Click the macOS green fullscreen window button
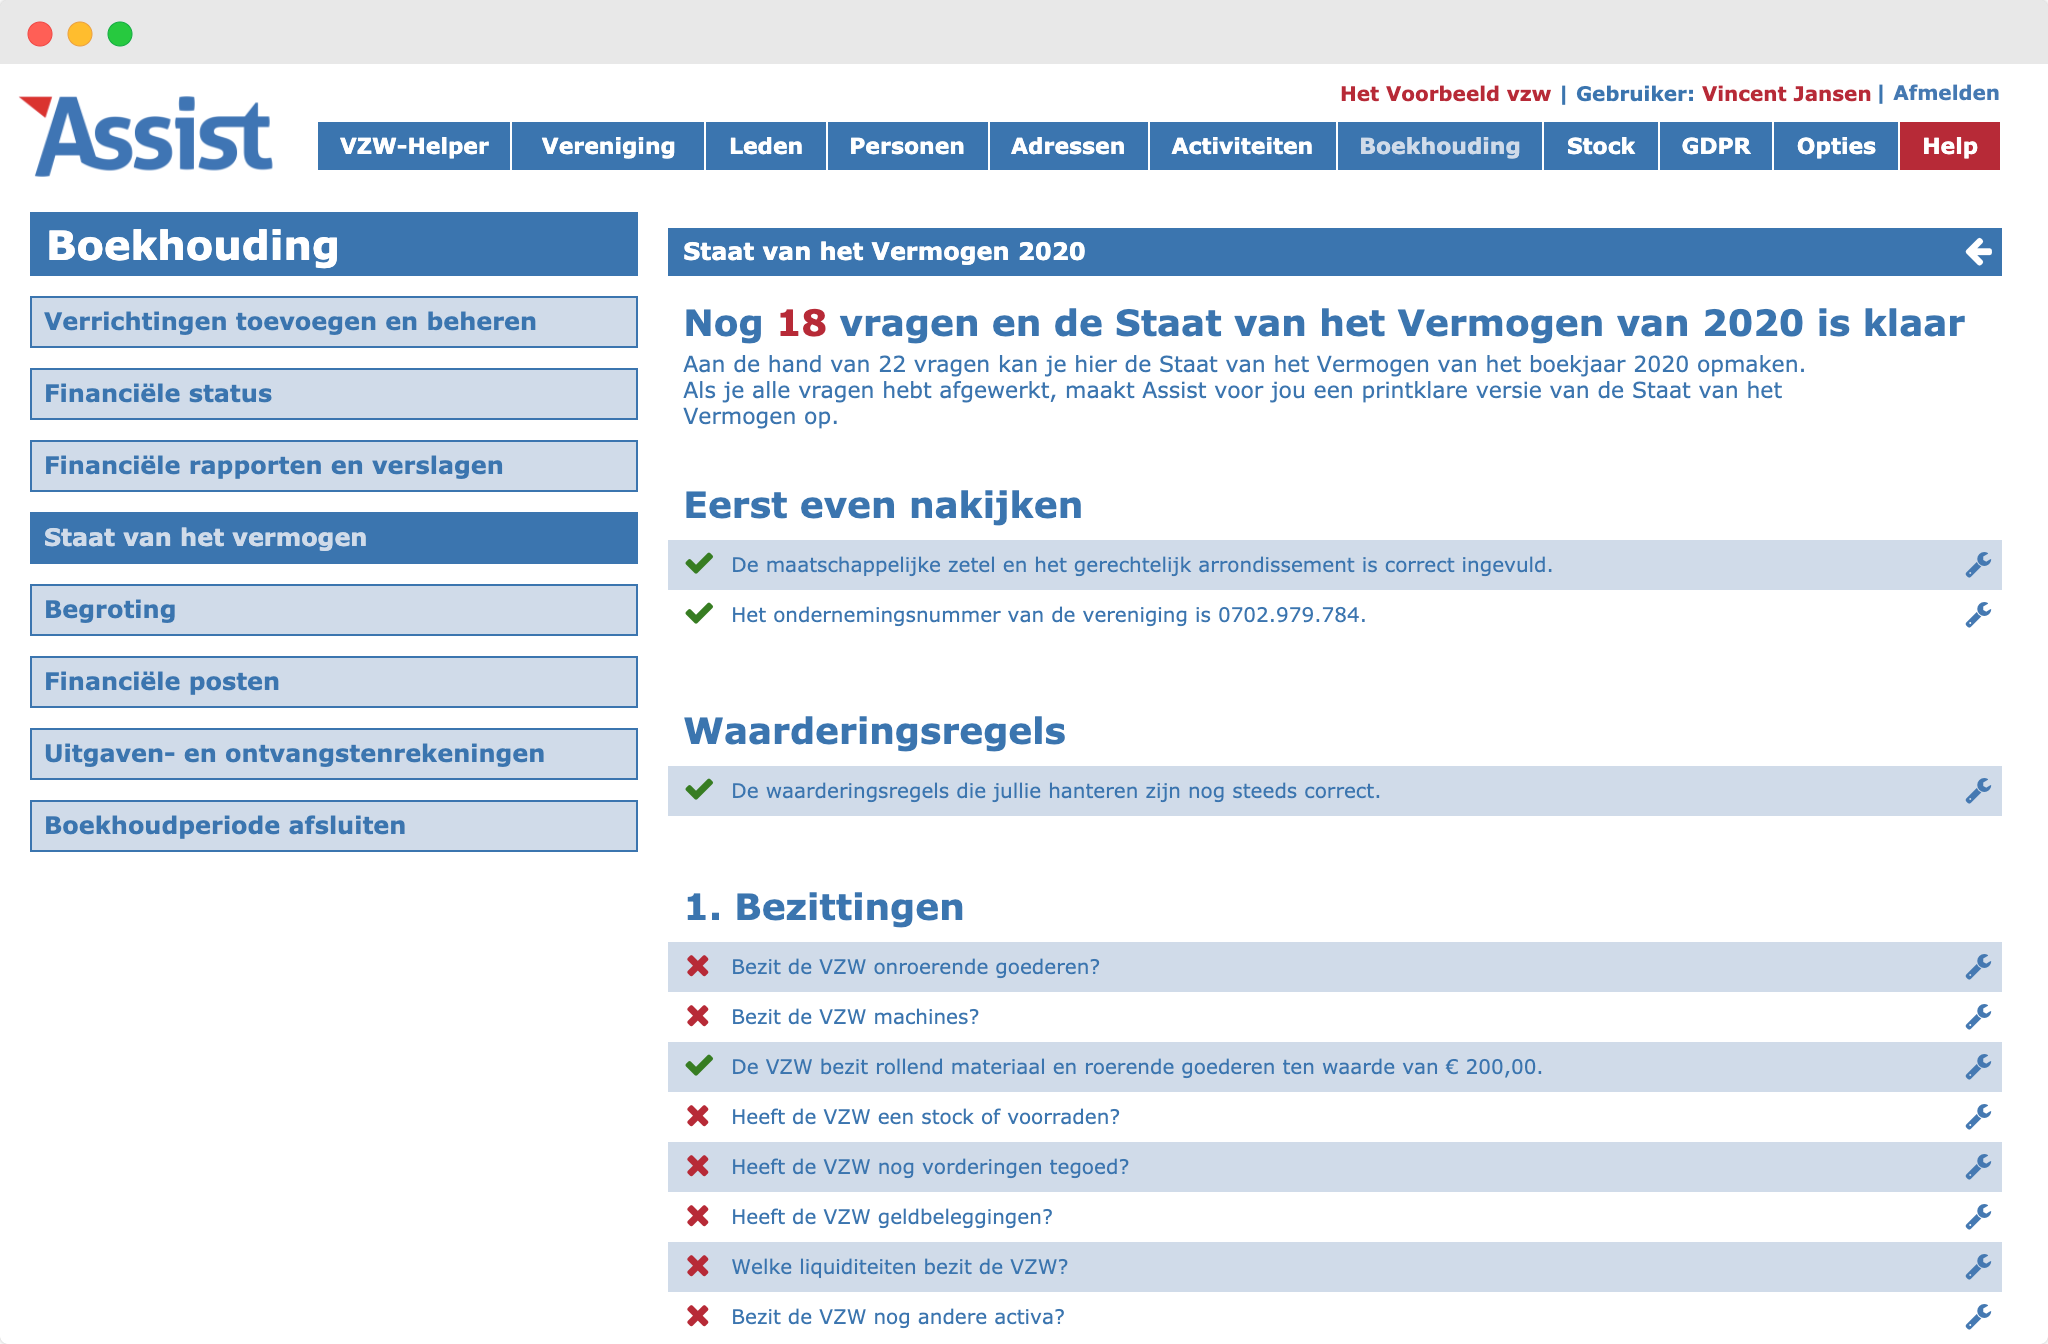Screen dimensions: 2048x1344 pos(120,34)
